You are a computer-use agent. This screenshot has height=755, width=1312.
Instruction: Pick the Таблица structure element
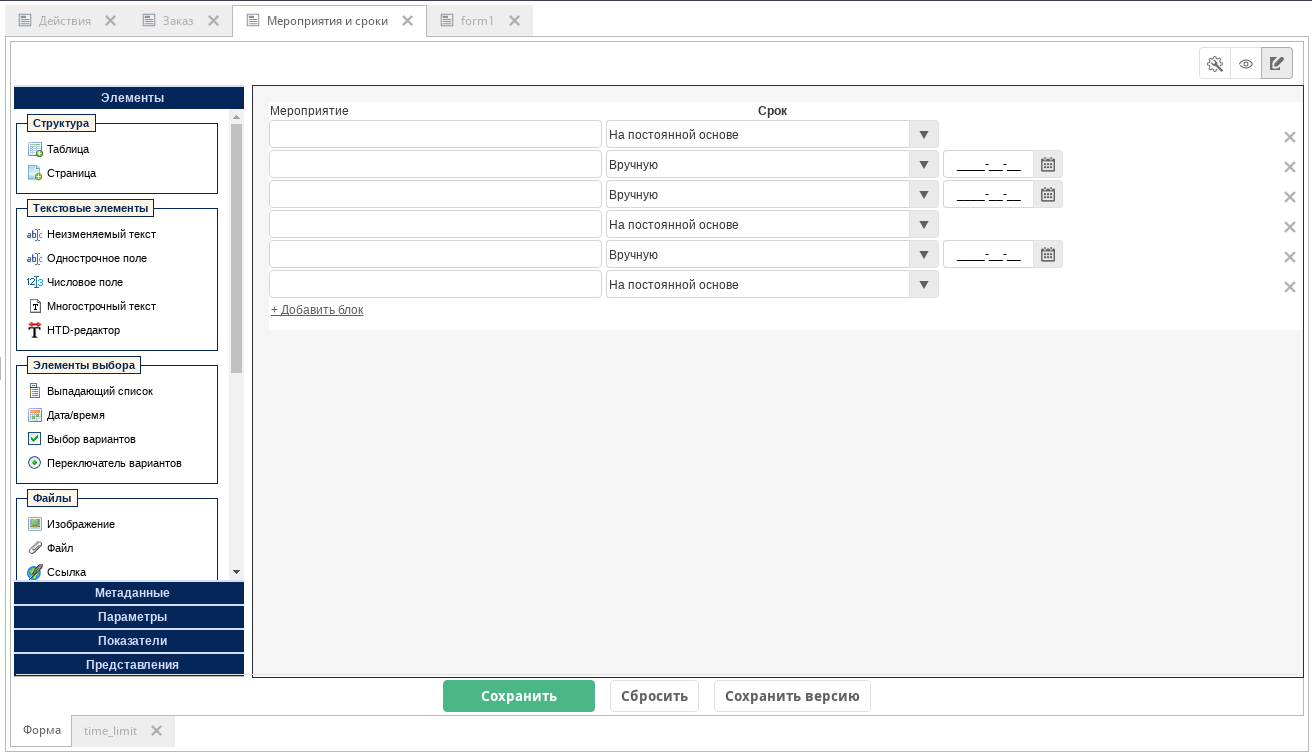click(59, 149)
